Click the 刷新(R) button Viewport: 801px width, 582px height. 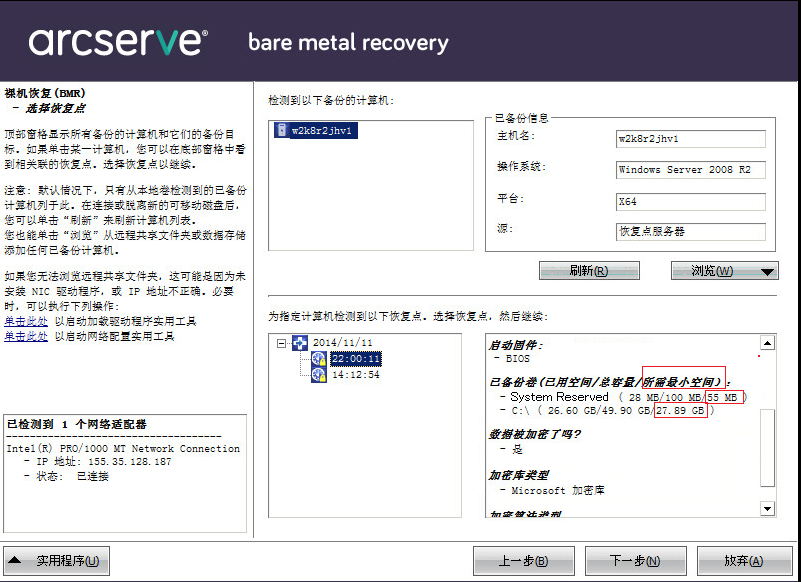589,271
